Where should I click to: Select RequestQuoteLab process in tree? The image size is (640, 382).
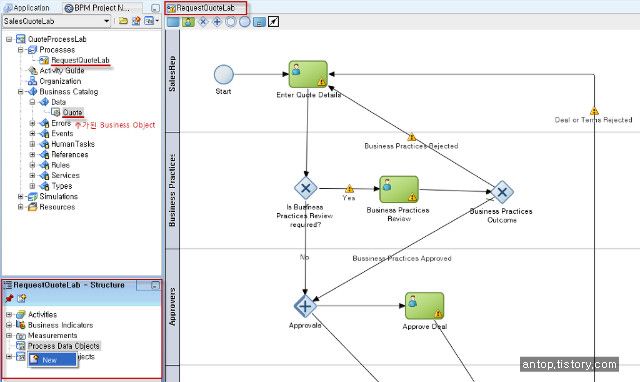[80, 60]
